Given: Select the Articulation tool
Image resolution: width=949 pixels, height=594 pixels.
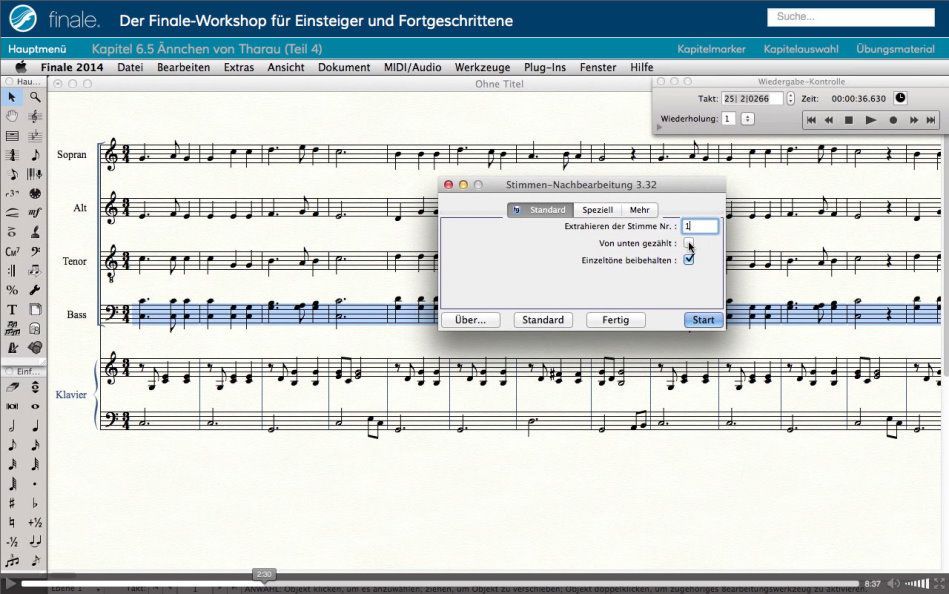Looking at the screenshot, I should click(12, 232).
